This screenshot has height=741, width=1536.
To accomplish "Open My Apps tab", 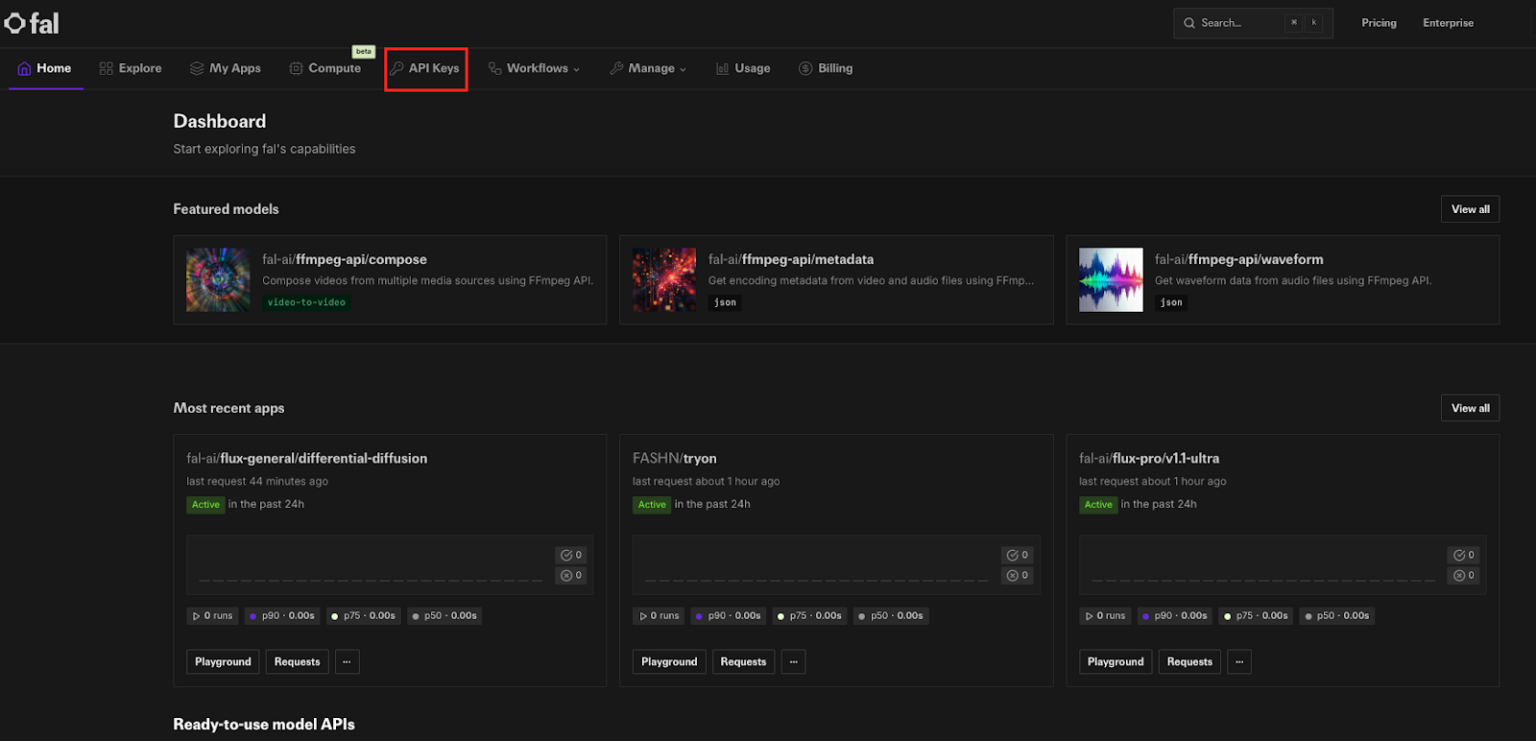I will pyautogui.click(x=225, y=68).
